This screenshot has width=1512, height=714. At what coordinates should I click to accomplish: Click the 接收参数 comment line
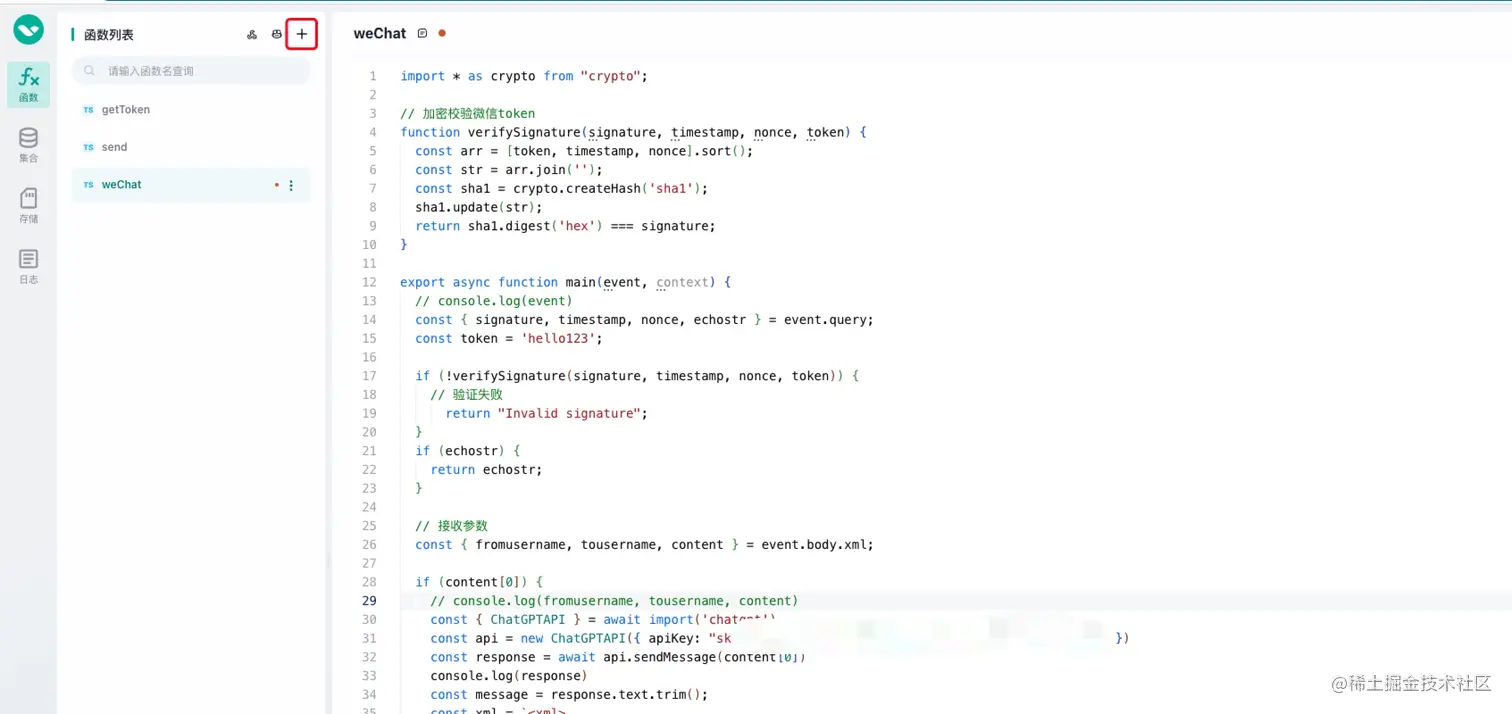coord(452,526)
